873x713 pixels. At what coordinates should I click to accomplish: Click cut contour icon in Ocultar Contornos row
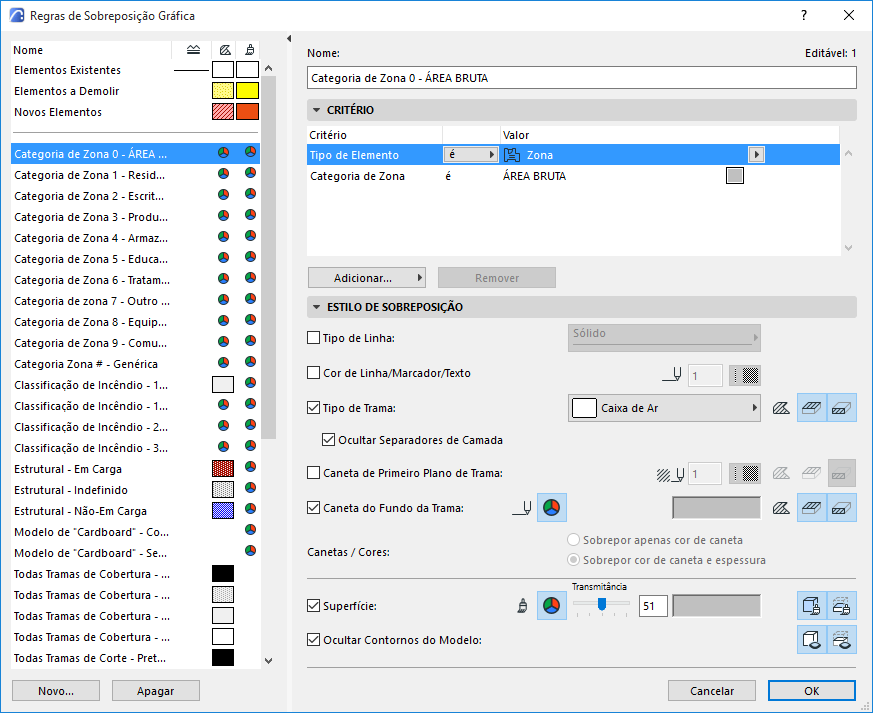841,640
